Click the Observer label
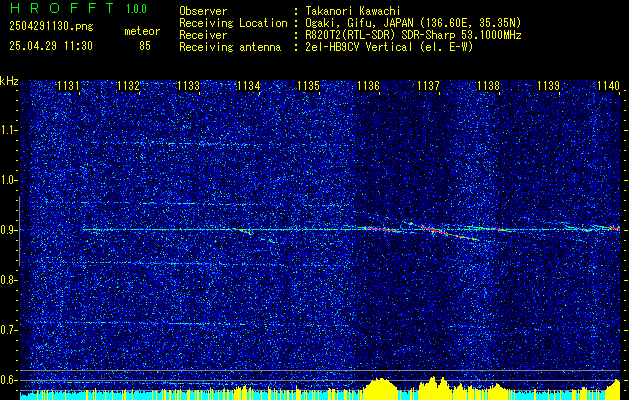 pyautogui.click(x=203, y=11)
